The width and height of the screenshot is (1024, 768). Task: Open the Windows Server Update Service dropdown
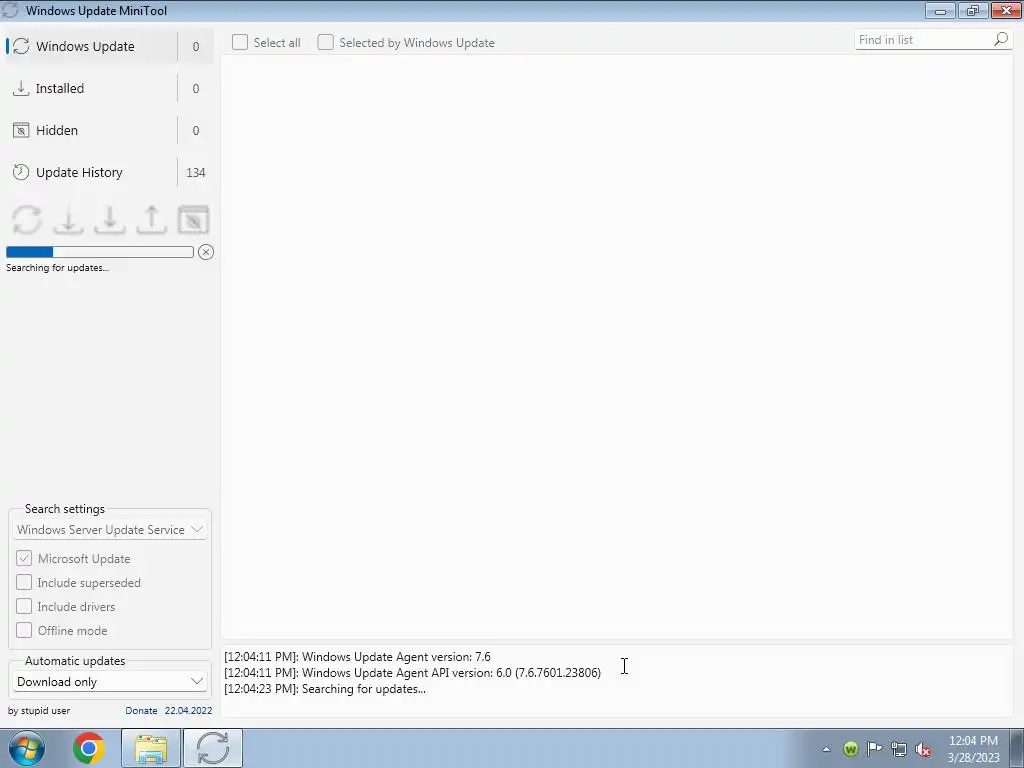click(110, 530)
